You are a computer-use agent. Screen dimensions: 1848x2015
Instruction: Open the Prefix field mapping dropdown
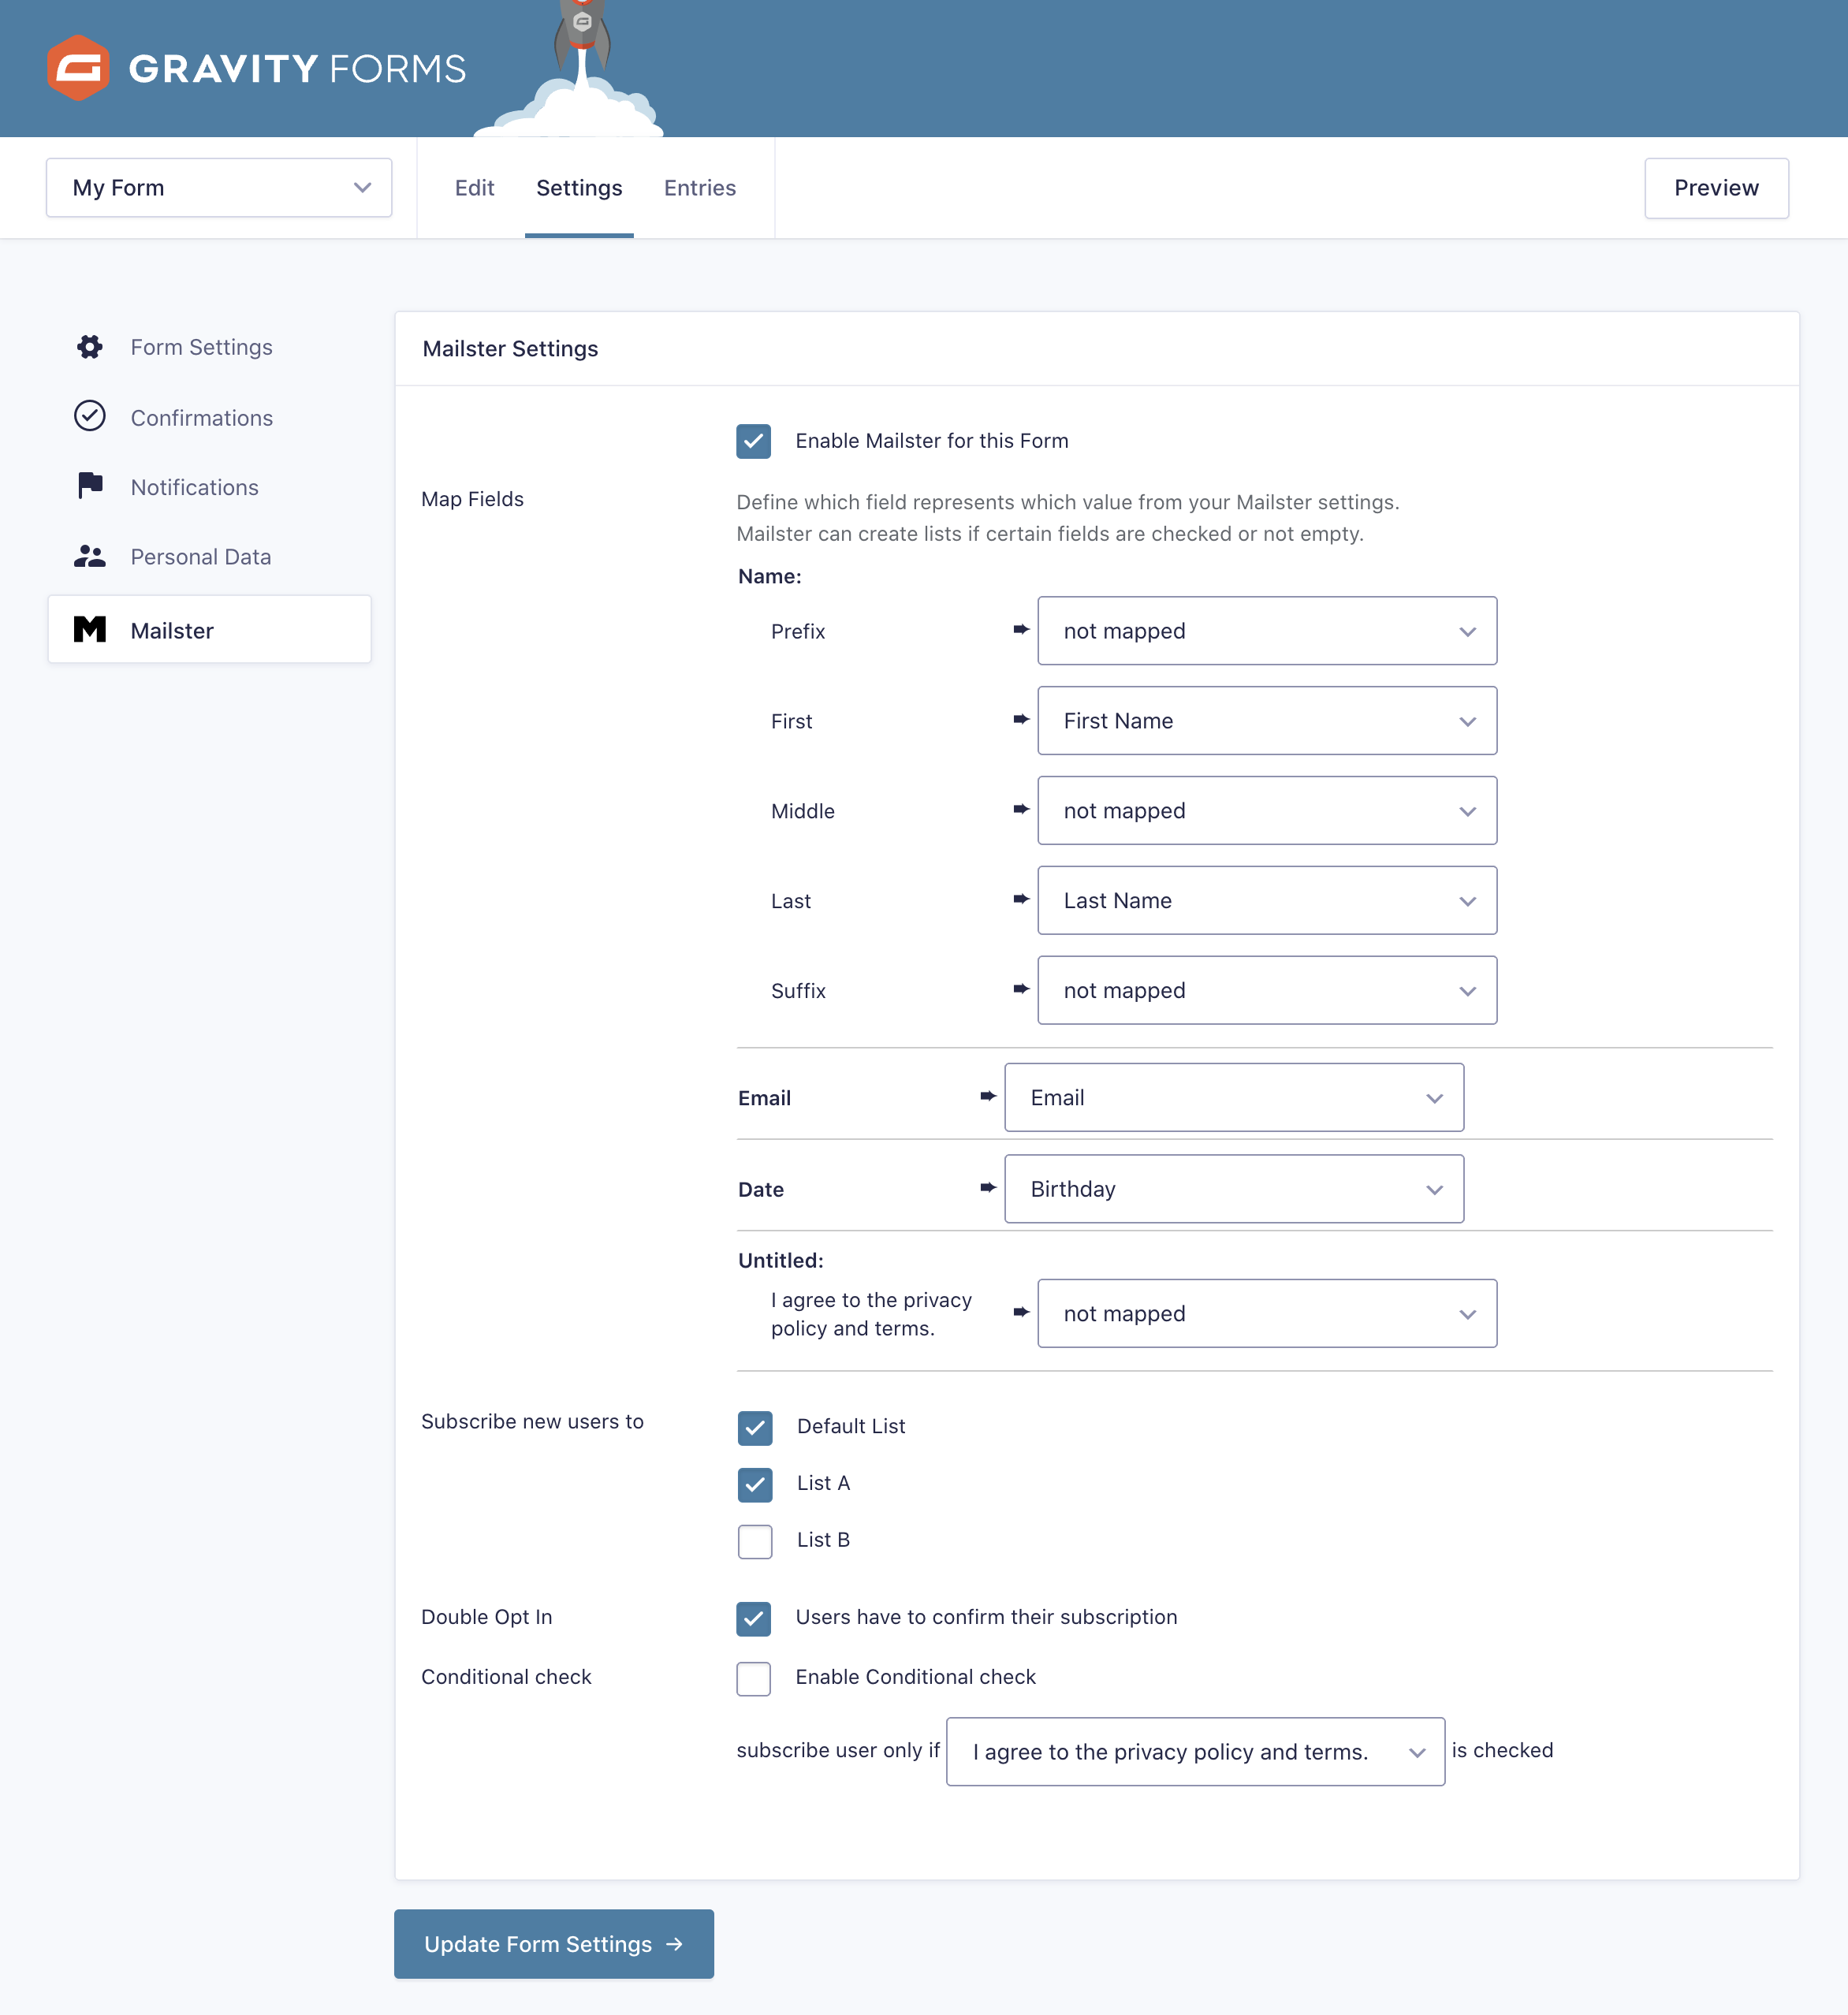point(1266,631)
